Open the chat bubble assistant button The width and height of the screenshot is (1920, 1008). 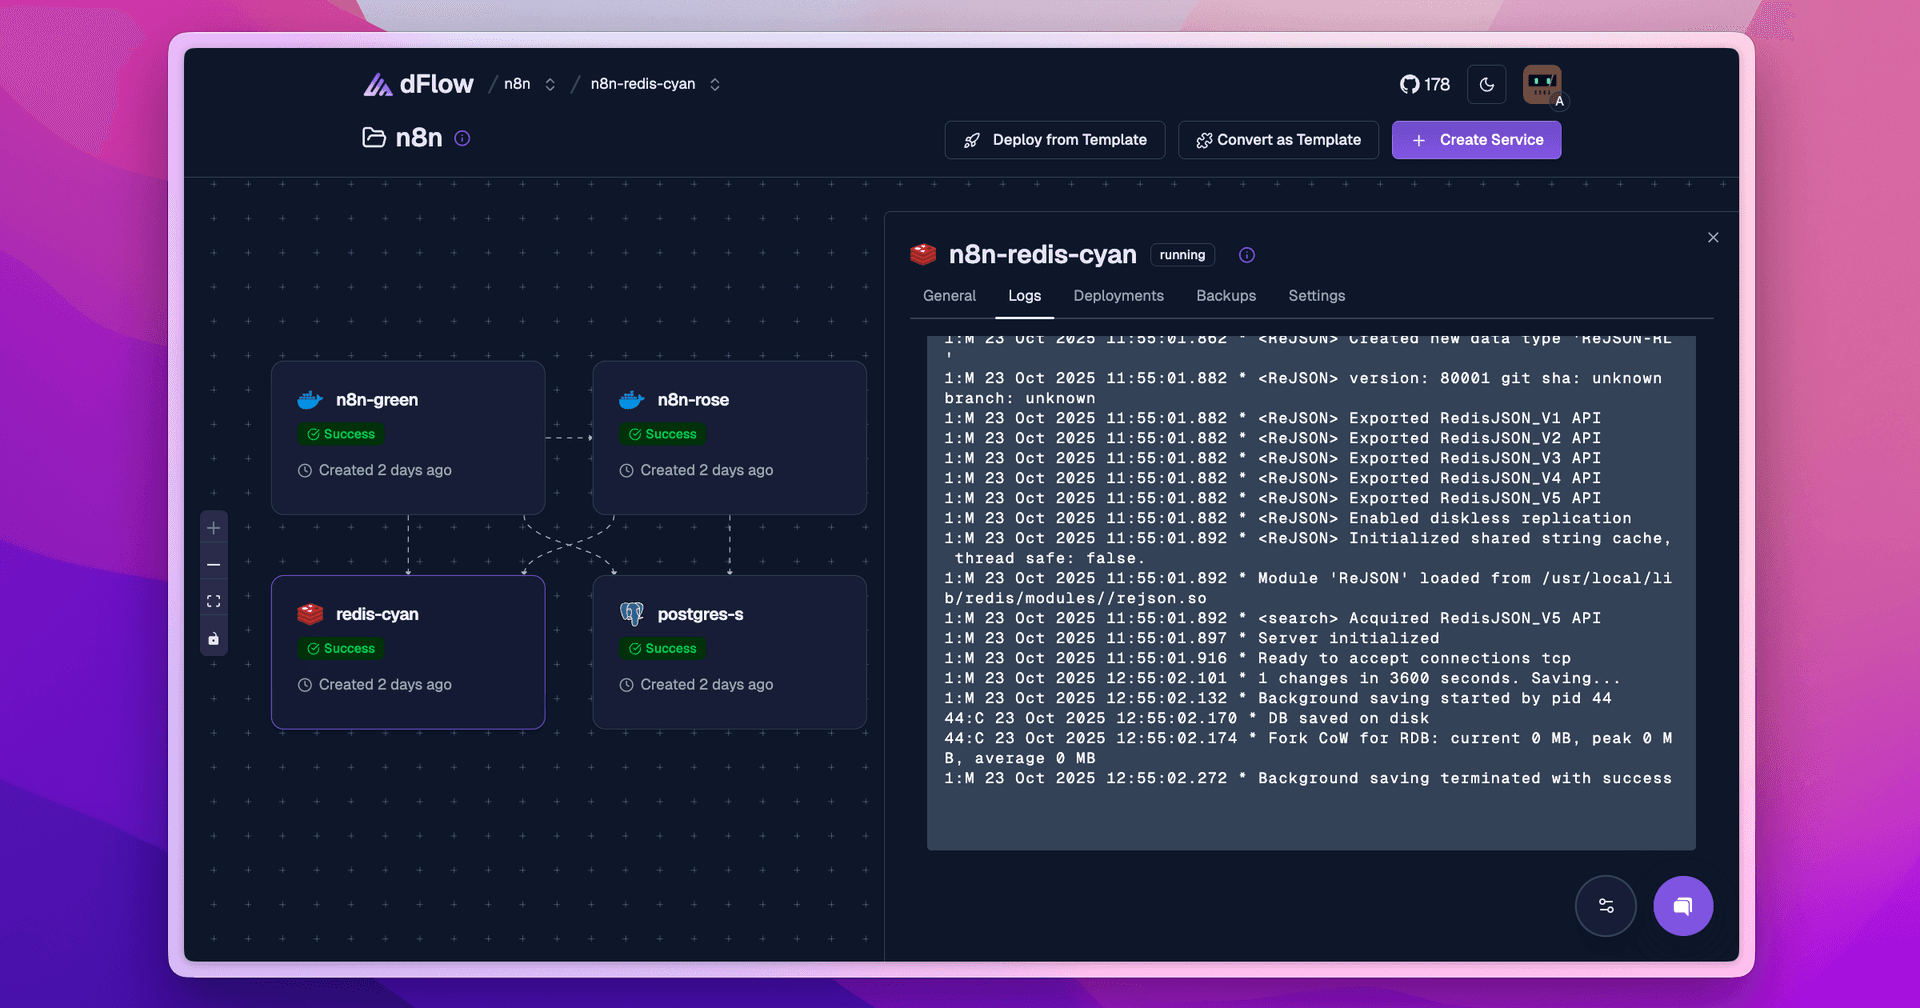(1683, 906)
